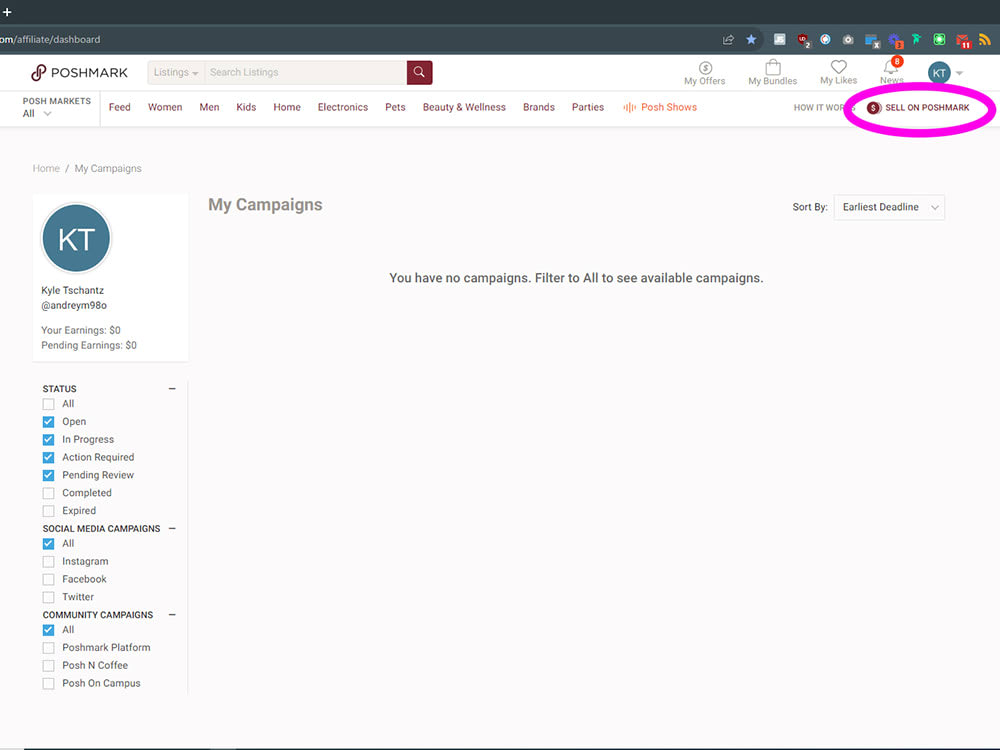Screen dimensions: 1000x750
Task: Open the Electronics category menu
Action: [x=343, y=107]
